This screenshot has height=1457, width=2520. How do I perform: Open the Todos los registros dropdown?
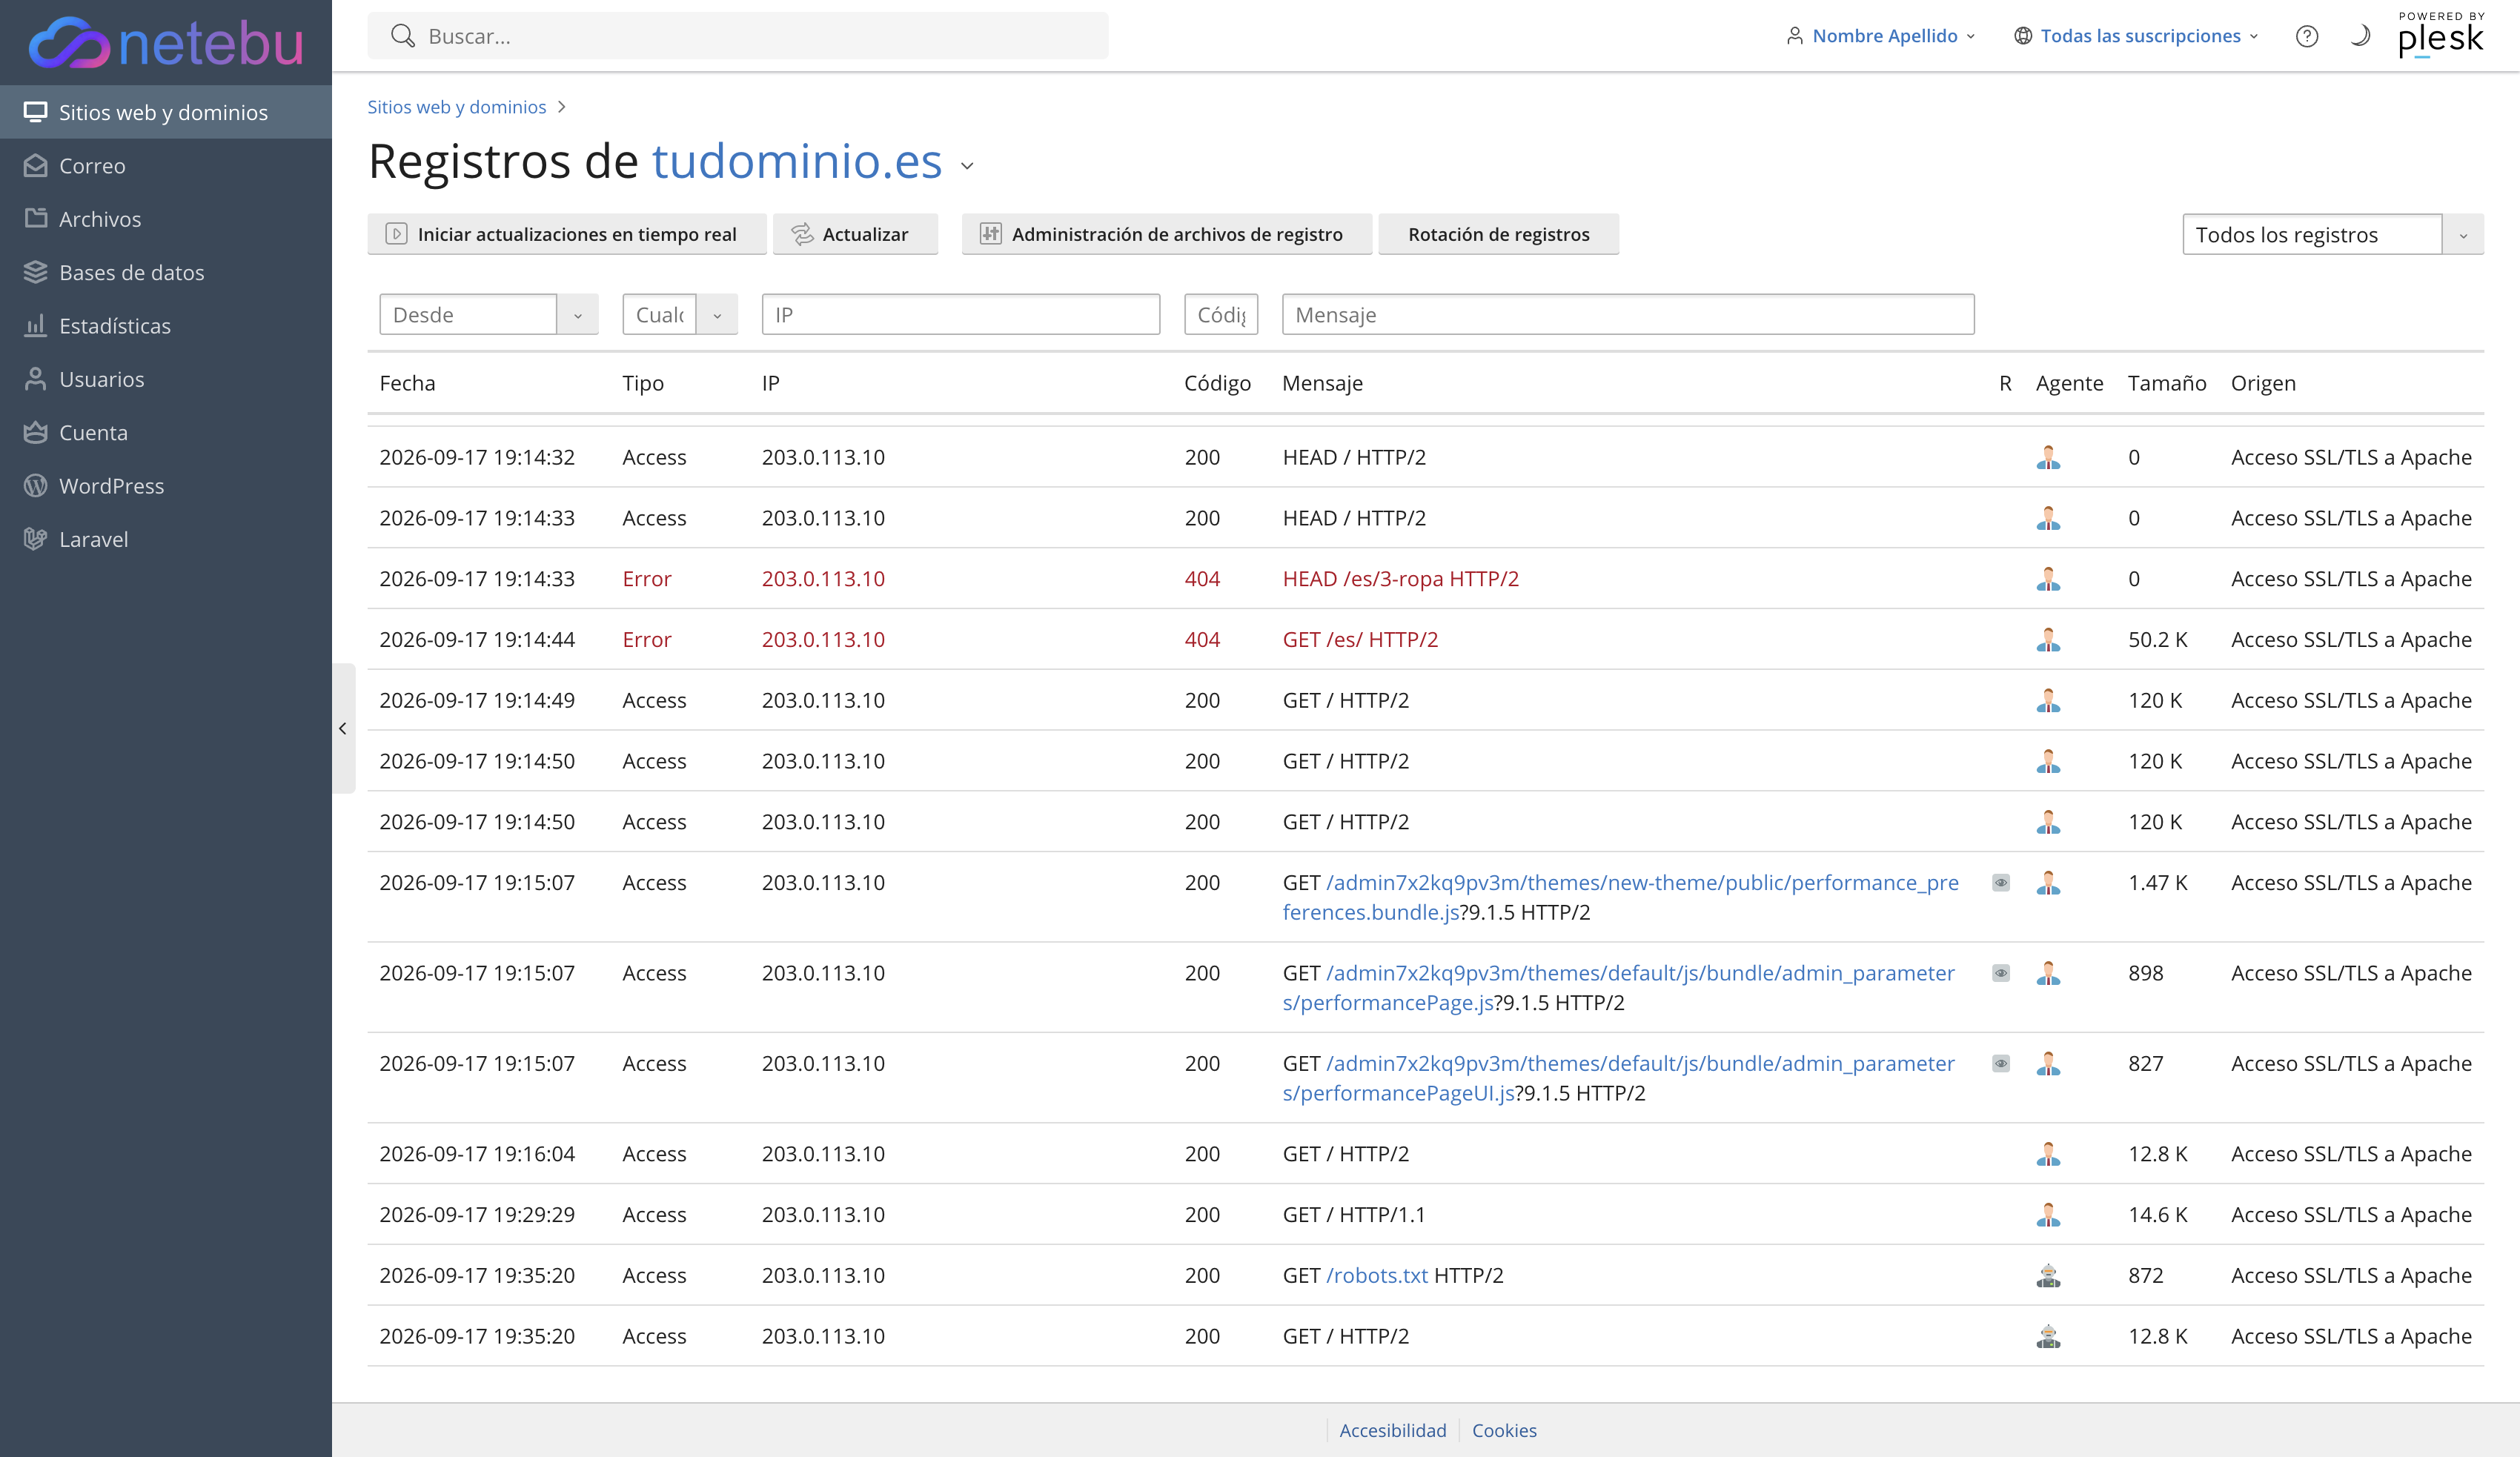[x=2333, y=234]
